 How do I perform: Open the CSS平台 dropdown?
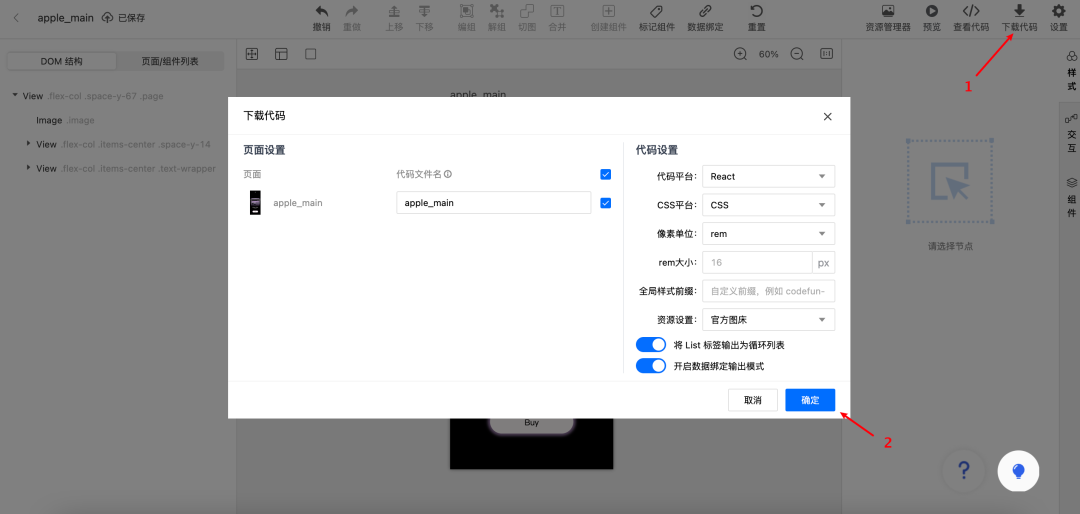tap(769, 205)
